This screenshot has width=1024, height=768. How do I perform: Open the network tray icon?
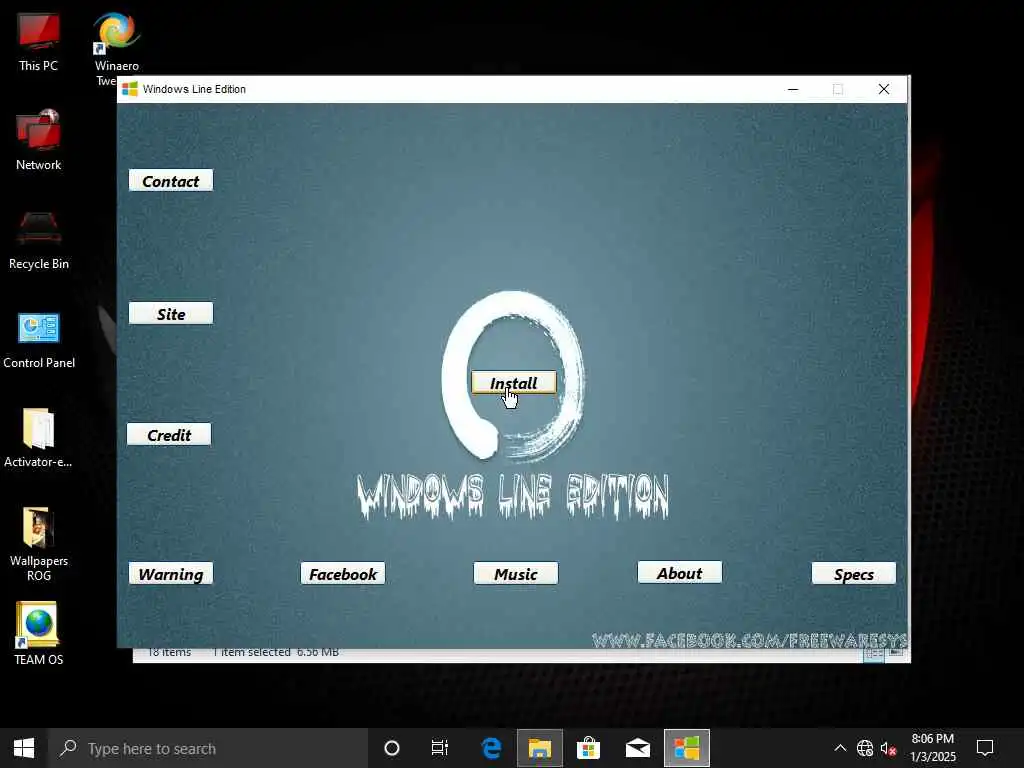point(865,748)
